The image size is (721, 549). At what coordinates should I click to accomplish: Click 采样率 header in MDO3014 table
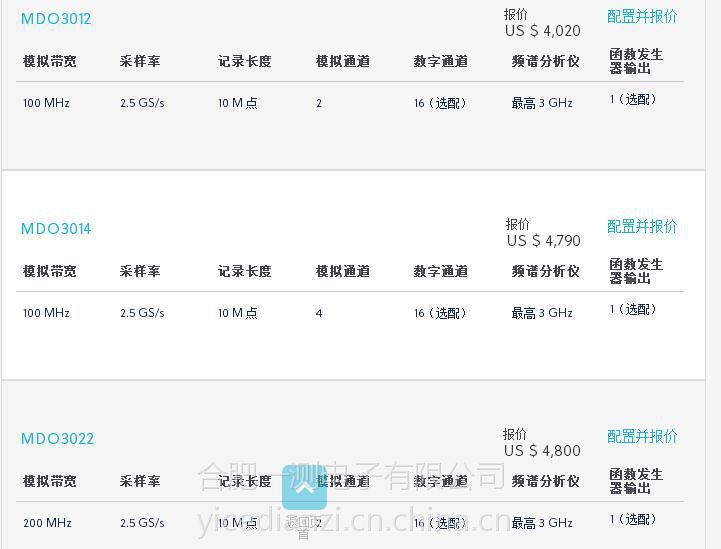(140, 271)
